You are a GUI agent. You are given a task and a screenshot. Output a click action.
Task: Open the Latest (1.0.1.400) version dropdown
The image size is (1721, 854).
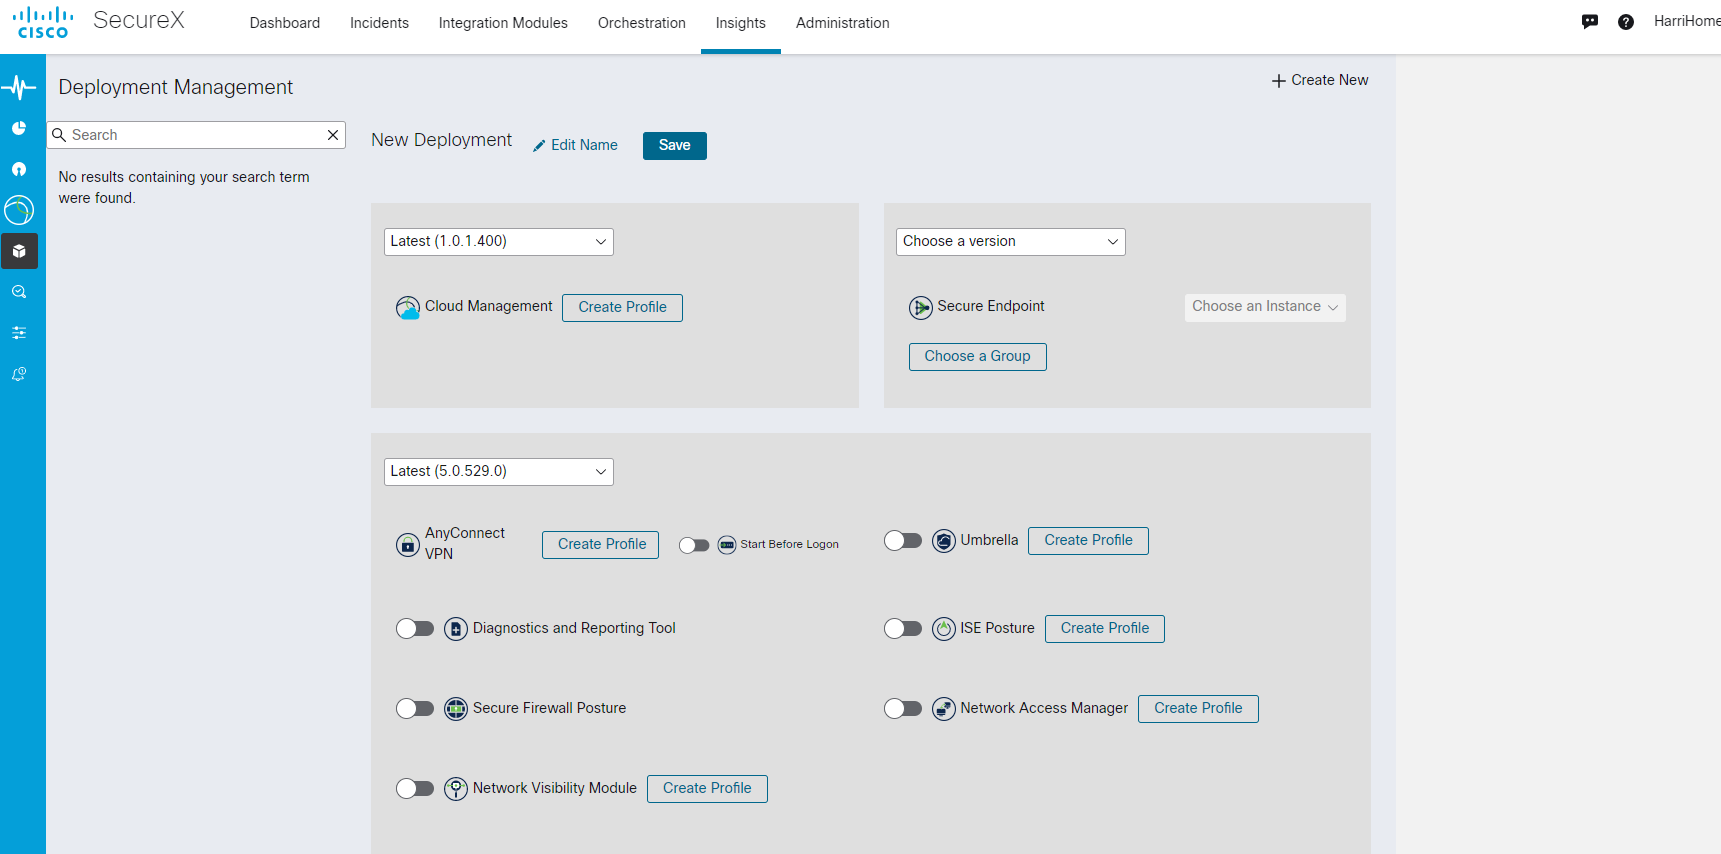[x=499, y=242]
